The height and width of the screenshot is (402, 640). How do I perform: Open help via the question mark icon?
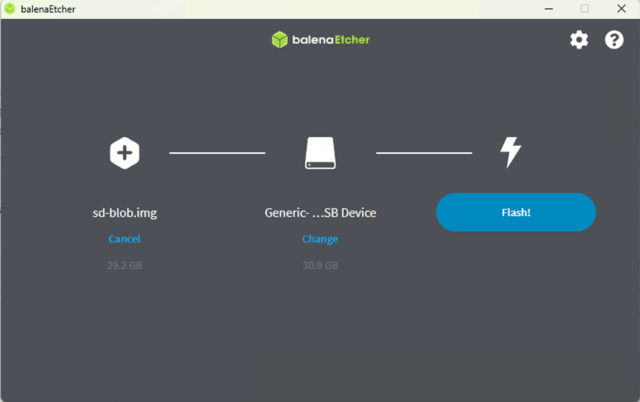click(614, 40)
